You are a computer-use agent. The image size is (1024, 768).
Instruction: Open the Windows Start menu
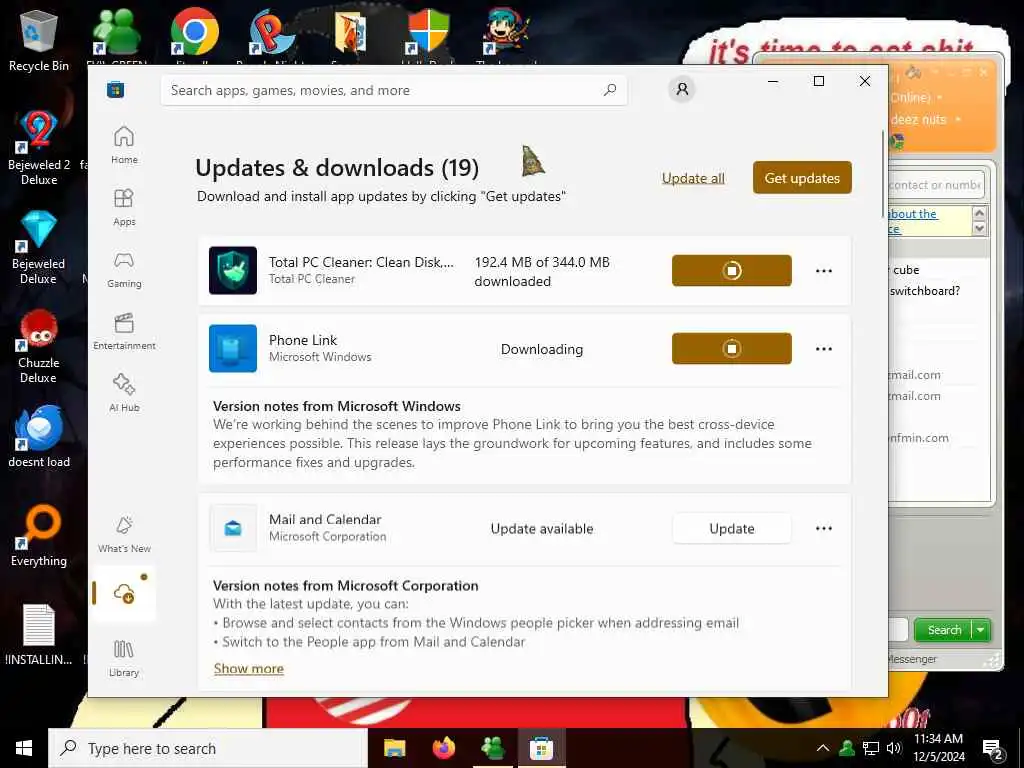tap(24, 748)
